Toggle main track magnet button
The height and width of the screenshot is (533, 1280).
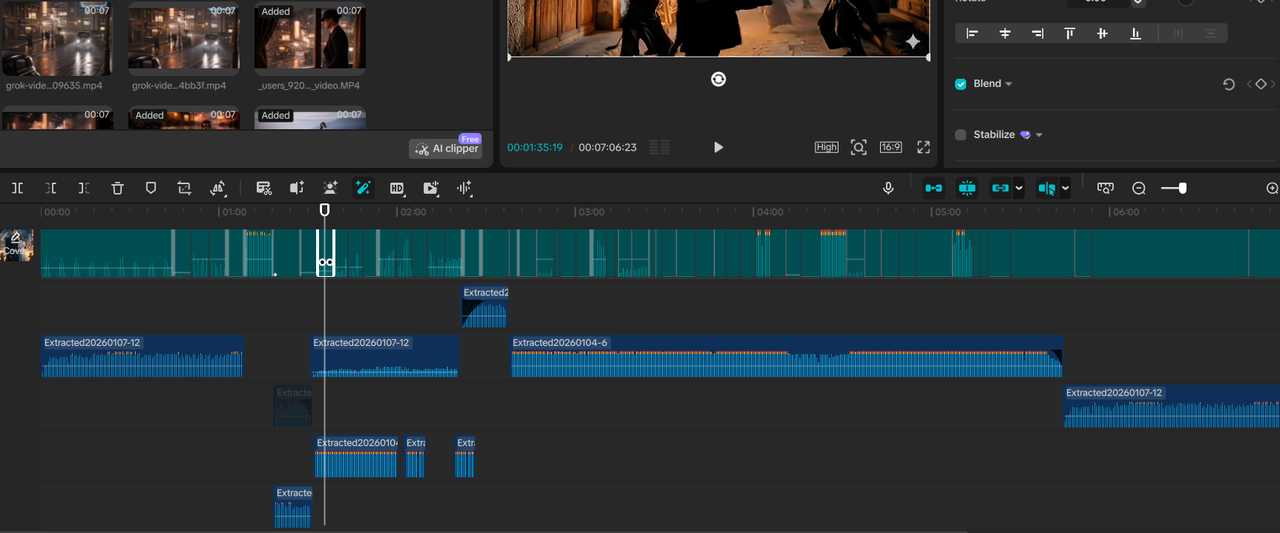[x=933, y=188]
